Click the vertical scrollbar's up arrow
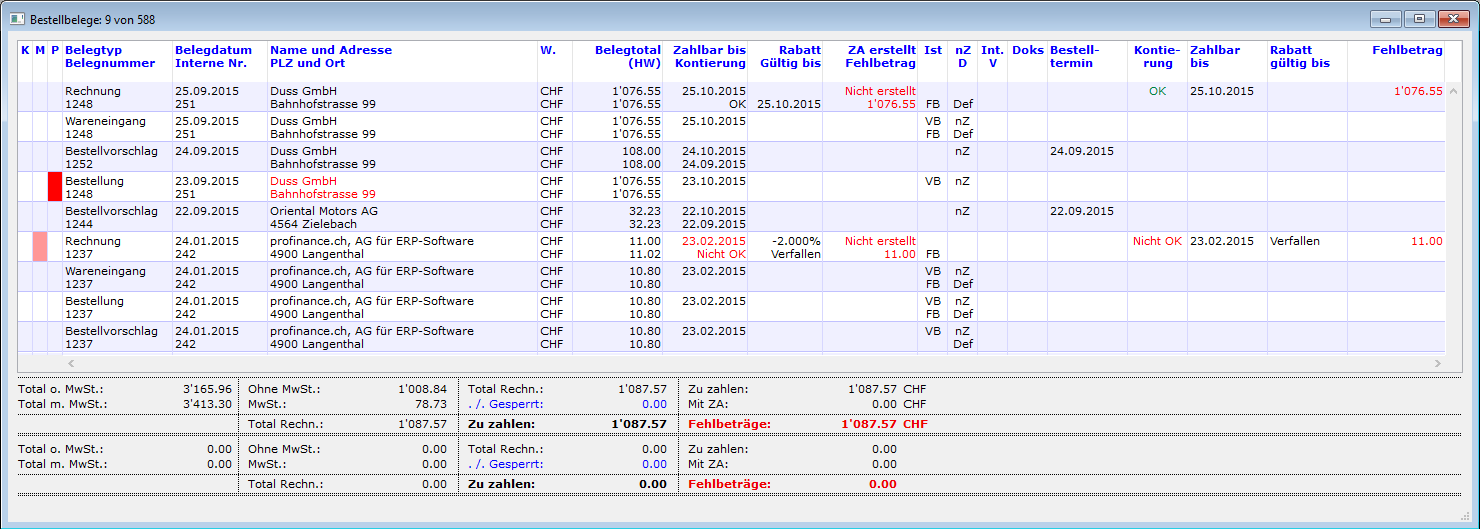 [x=1455, y=91]
